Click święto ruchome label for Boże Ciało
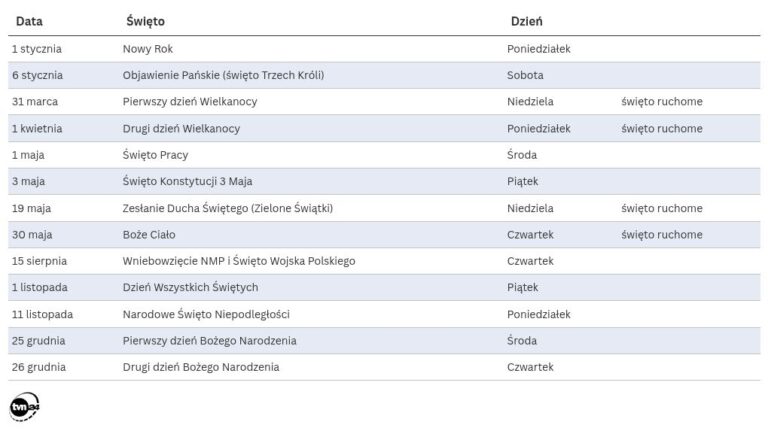Viewport: 768px width, 434px height. click(x=661, y=234)
